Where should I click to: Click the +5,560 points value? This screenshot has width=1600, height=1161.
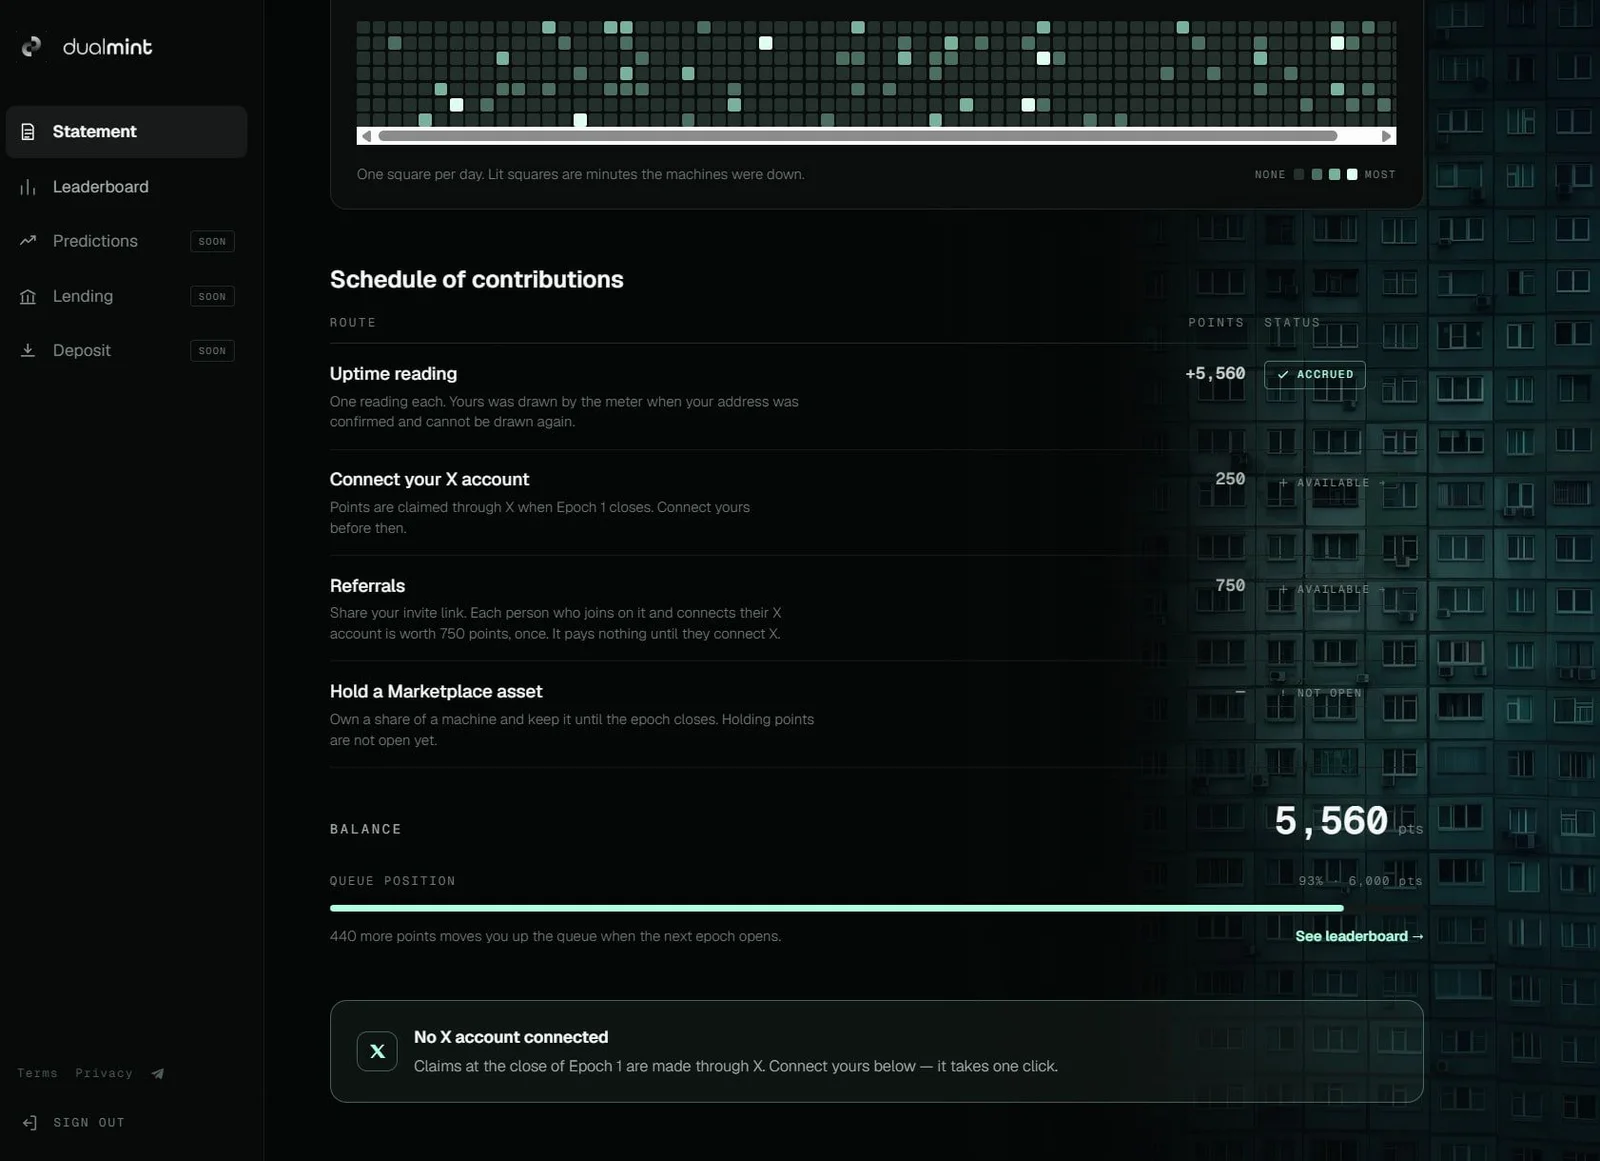click(1215, 374)
